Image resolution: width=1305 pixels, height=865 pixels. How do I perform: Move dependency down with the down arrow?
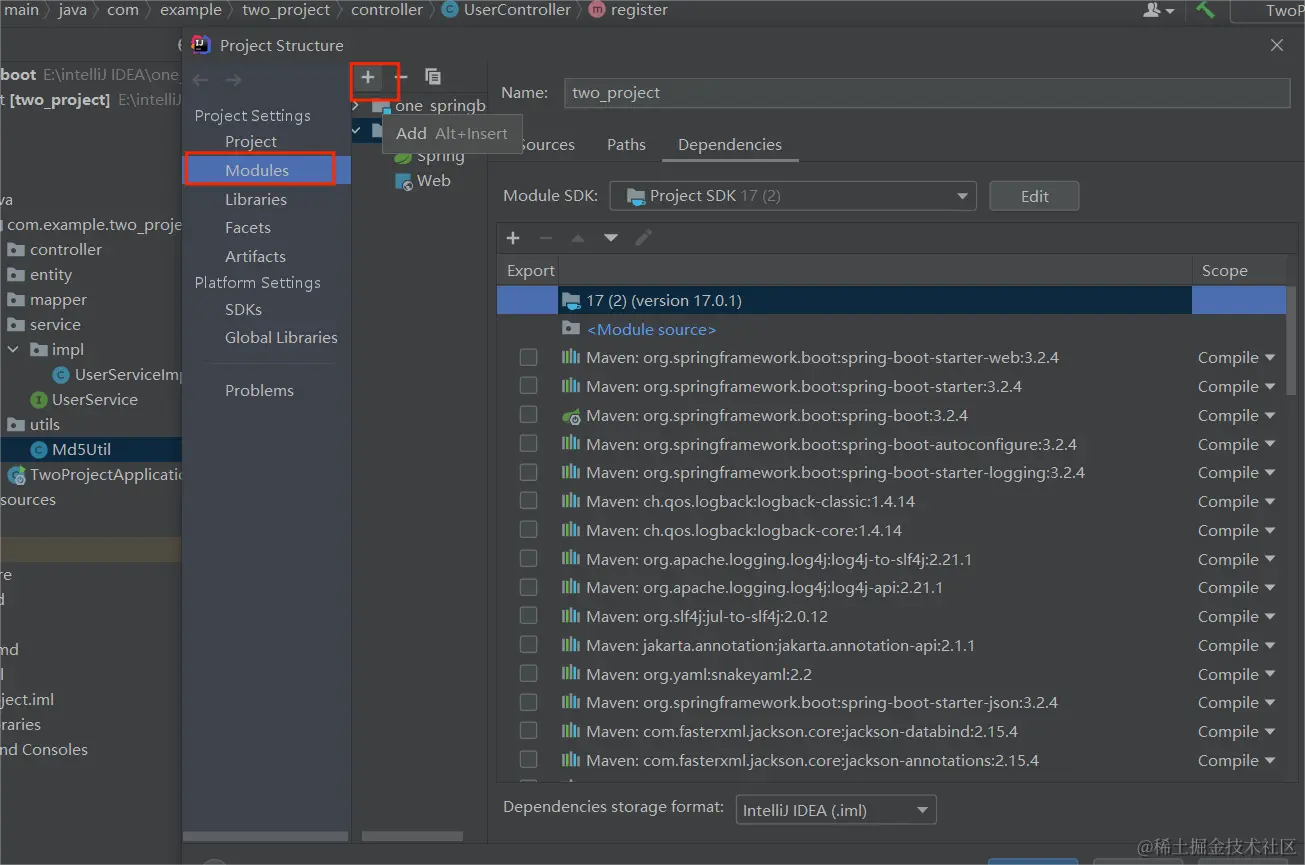(611, 238)
